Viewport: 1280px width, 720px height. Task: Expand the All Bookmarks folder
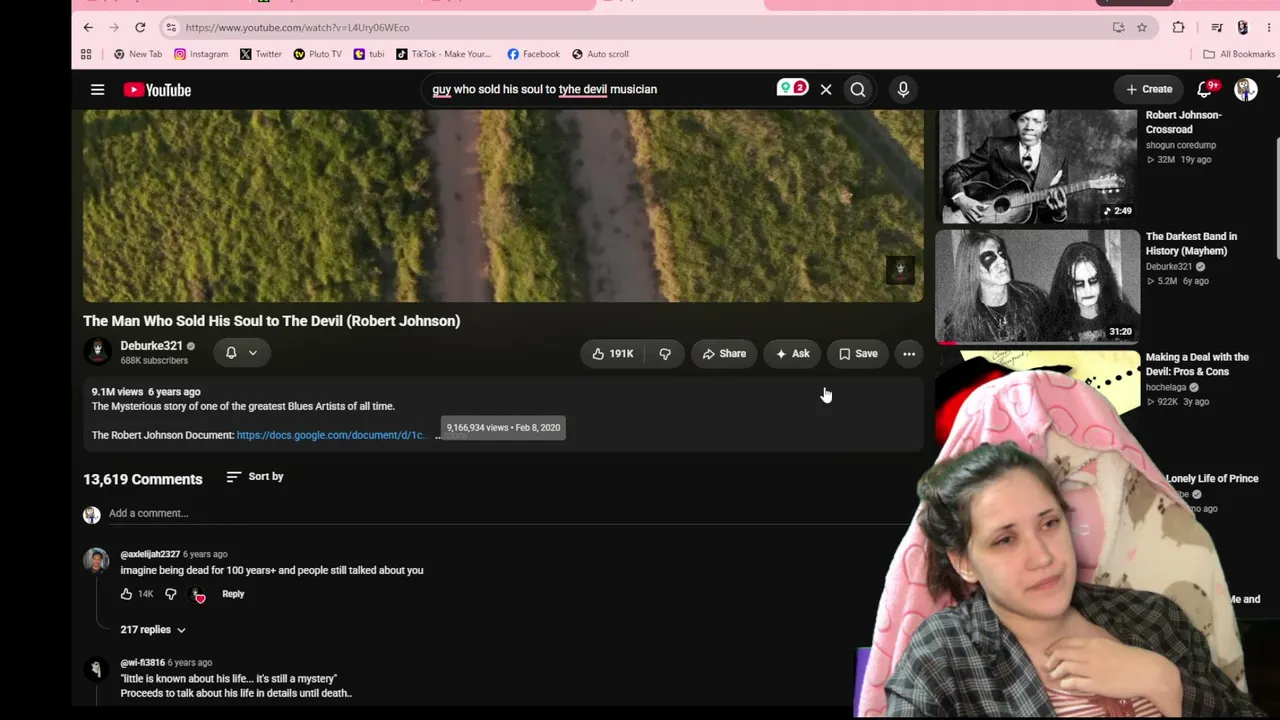[x=1239, y=54]
